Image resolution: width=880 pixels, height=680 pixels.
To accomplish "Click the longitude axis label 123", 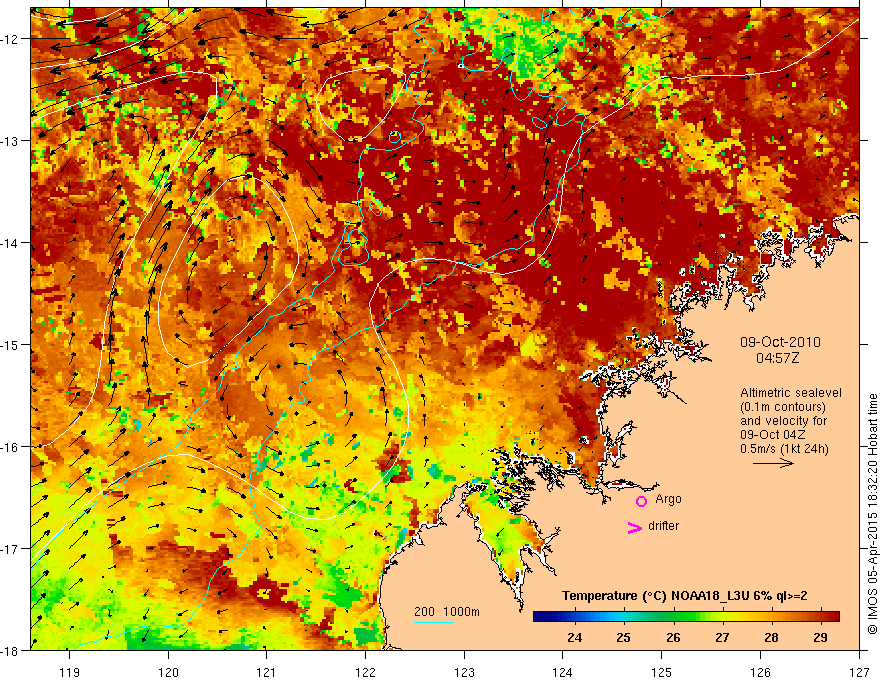I will tap(464, 672).
